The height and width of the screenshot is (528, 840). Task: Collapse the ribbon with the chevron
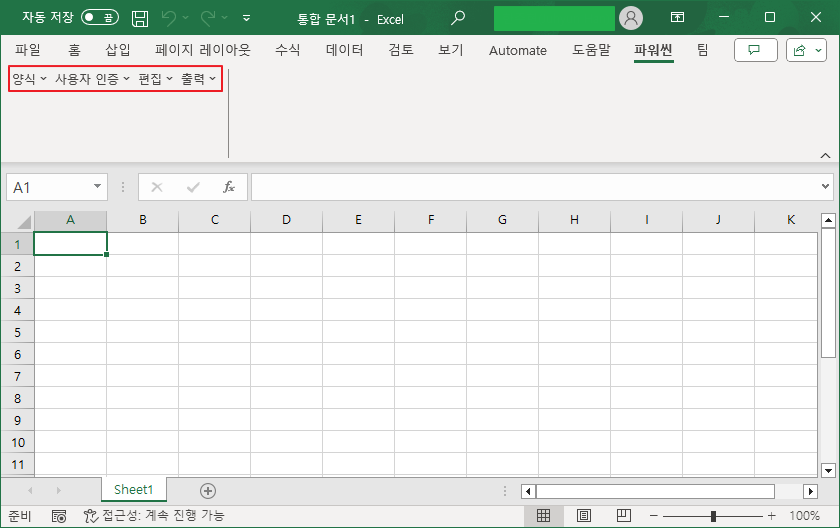coord(826,155)
